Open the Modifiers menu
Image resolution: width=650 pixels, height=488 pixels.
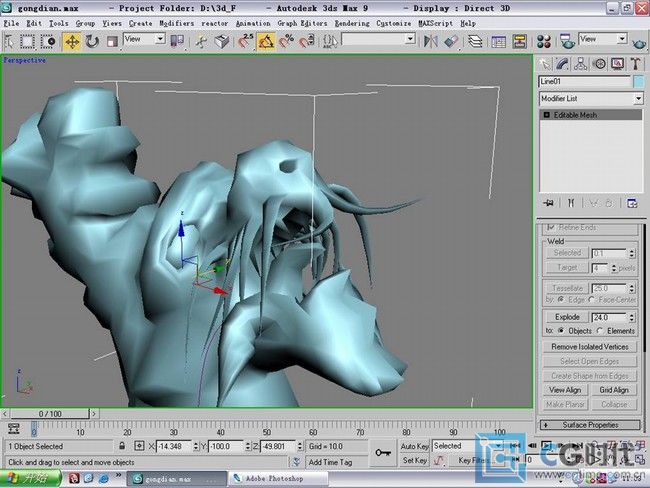coord(176,24)
